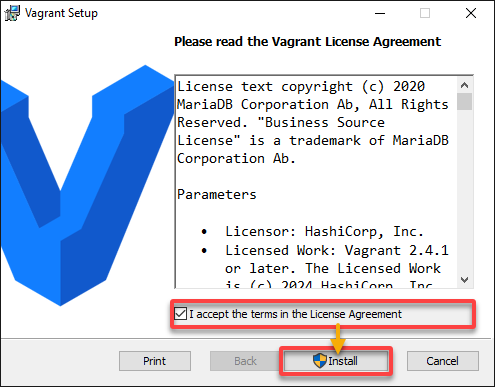Click the license scrollbar thumb
Viewport: 495px width, 387px height.
464,101
